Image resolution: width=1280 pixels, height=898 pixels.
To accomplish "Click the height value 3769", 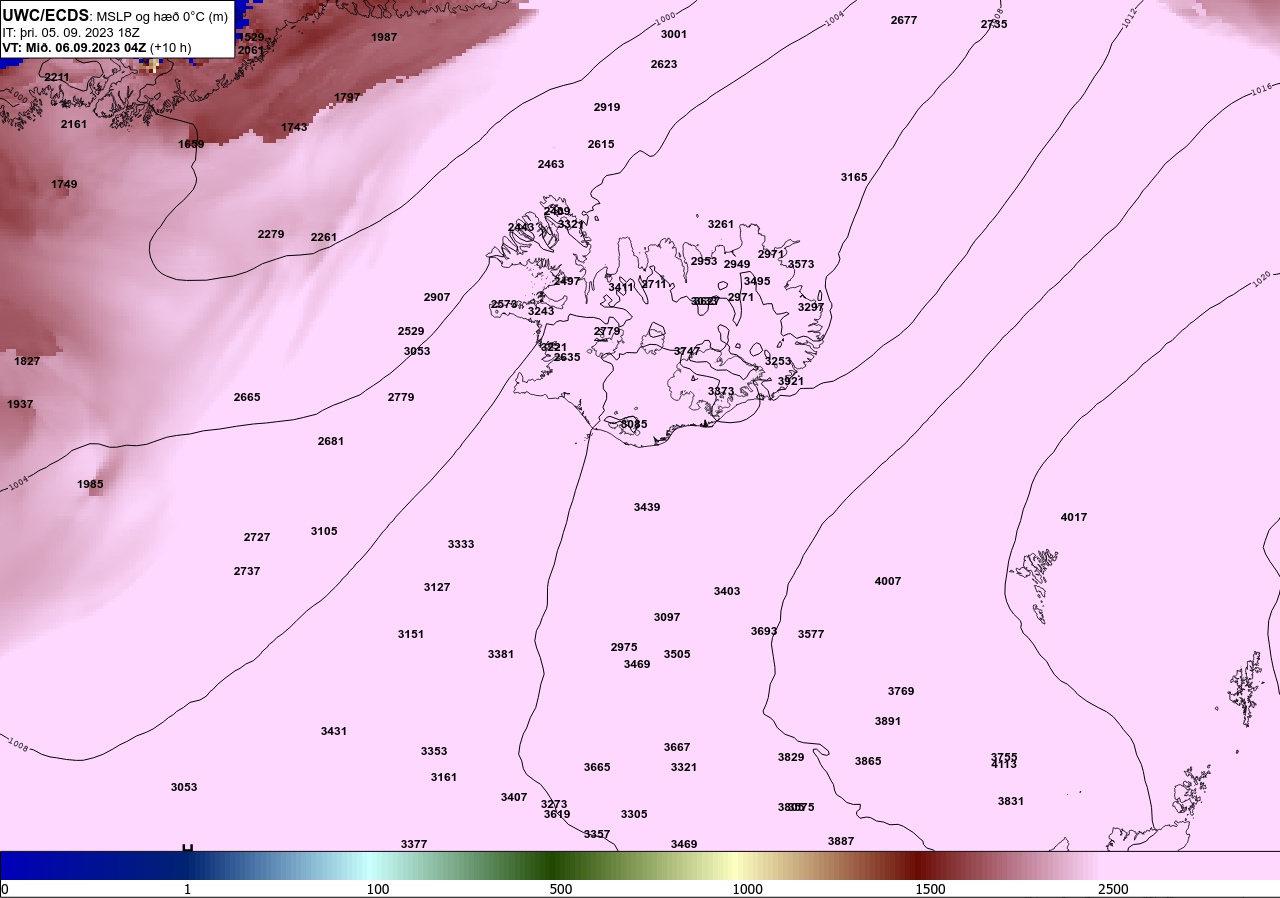I will pyautogui.click(x=901, y=691).
